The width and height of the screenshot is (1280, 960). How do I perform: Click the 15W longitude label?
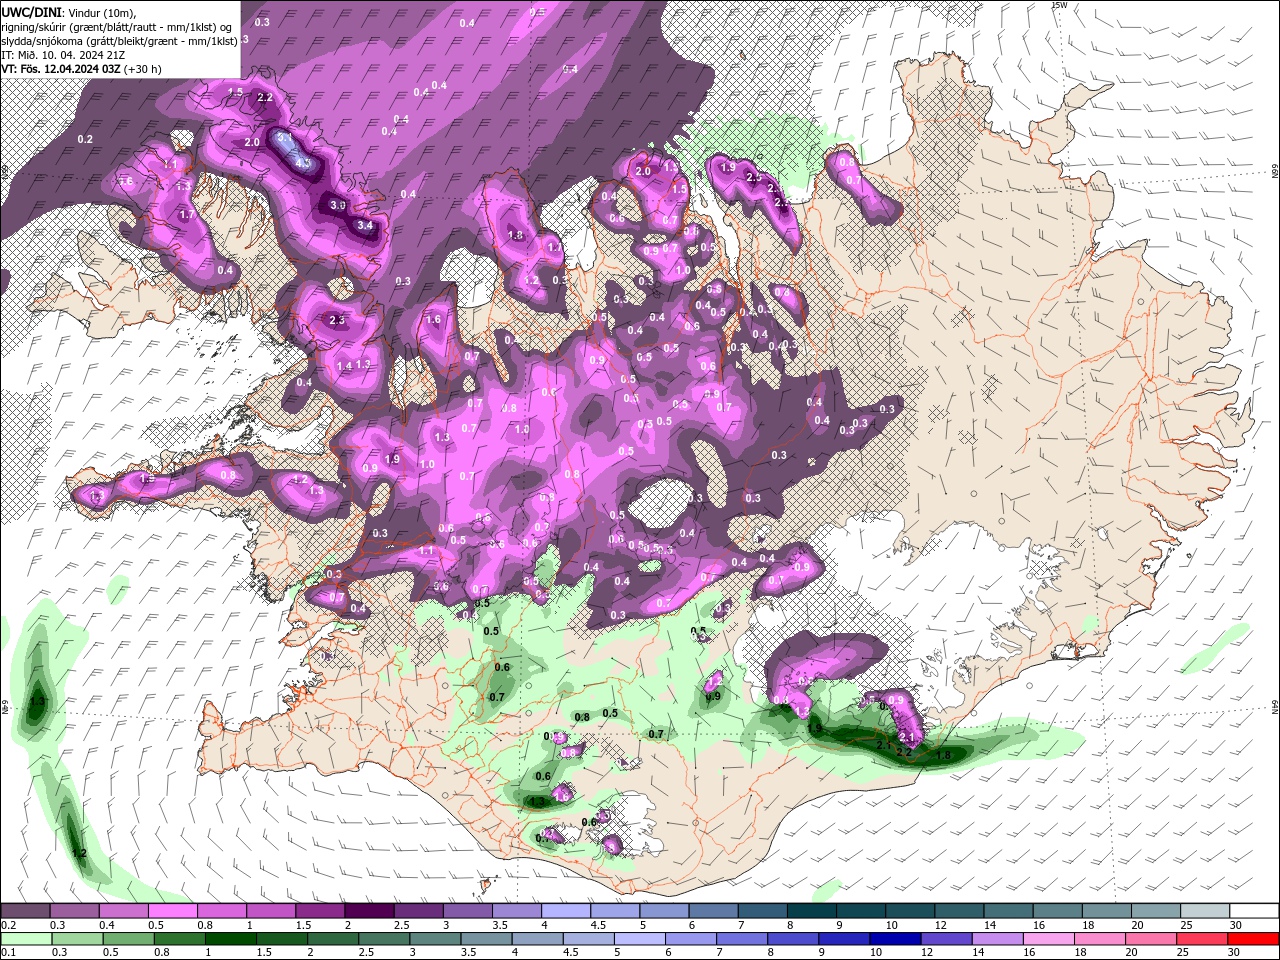click(x=1060, y=5)
